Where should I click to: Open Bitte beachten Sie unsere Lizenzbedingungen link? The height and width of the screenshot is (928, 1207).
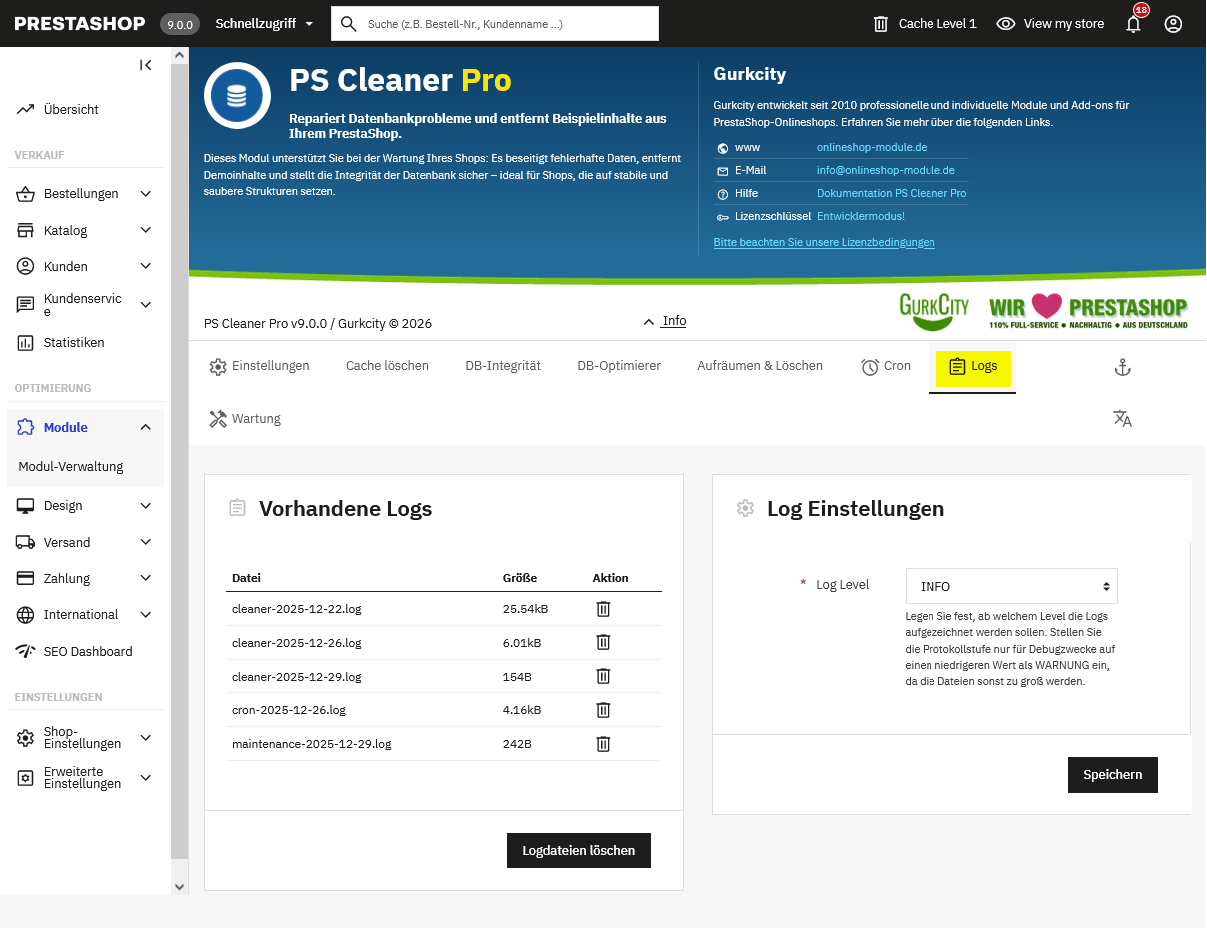pos(824,243)
